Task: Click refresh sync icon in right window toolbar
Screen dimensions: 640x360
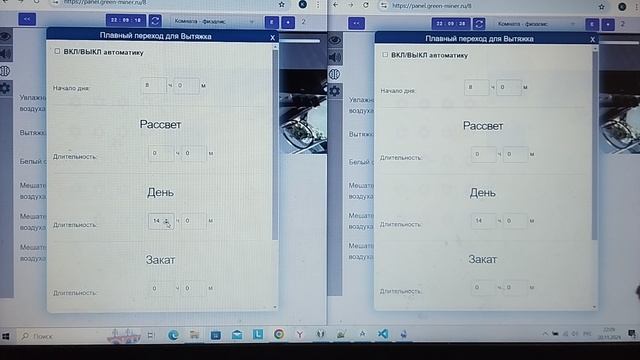Action: 479,24
